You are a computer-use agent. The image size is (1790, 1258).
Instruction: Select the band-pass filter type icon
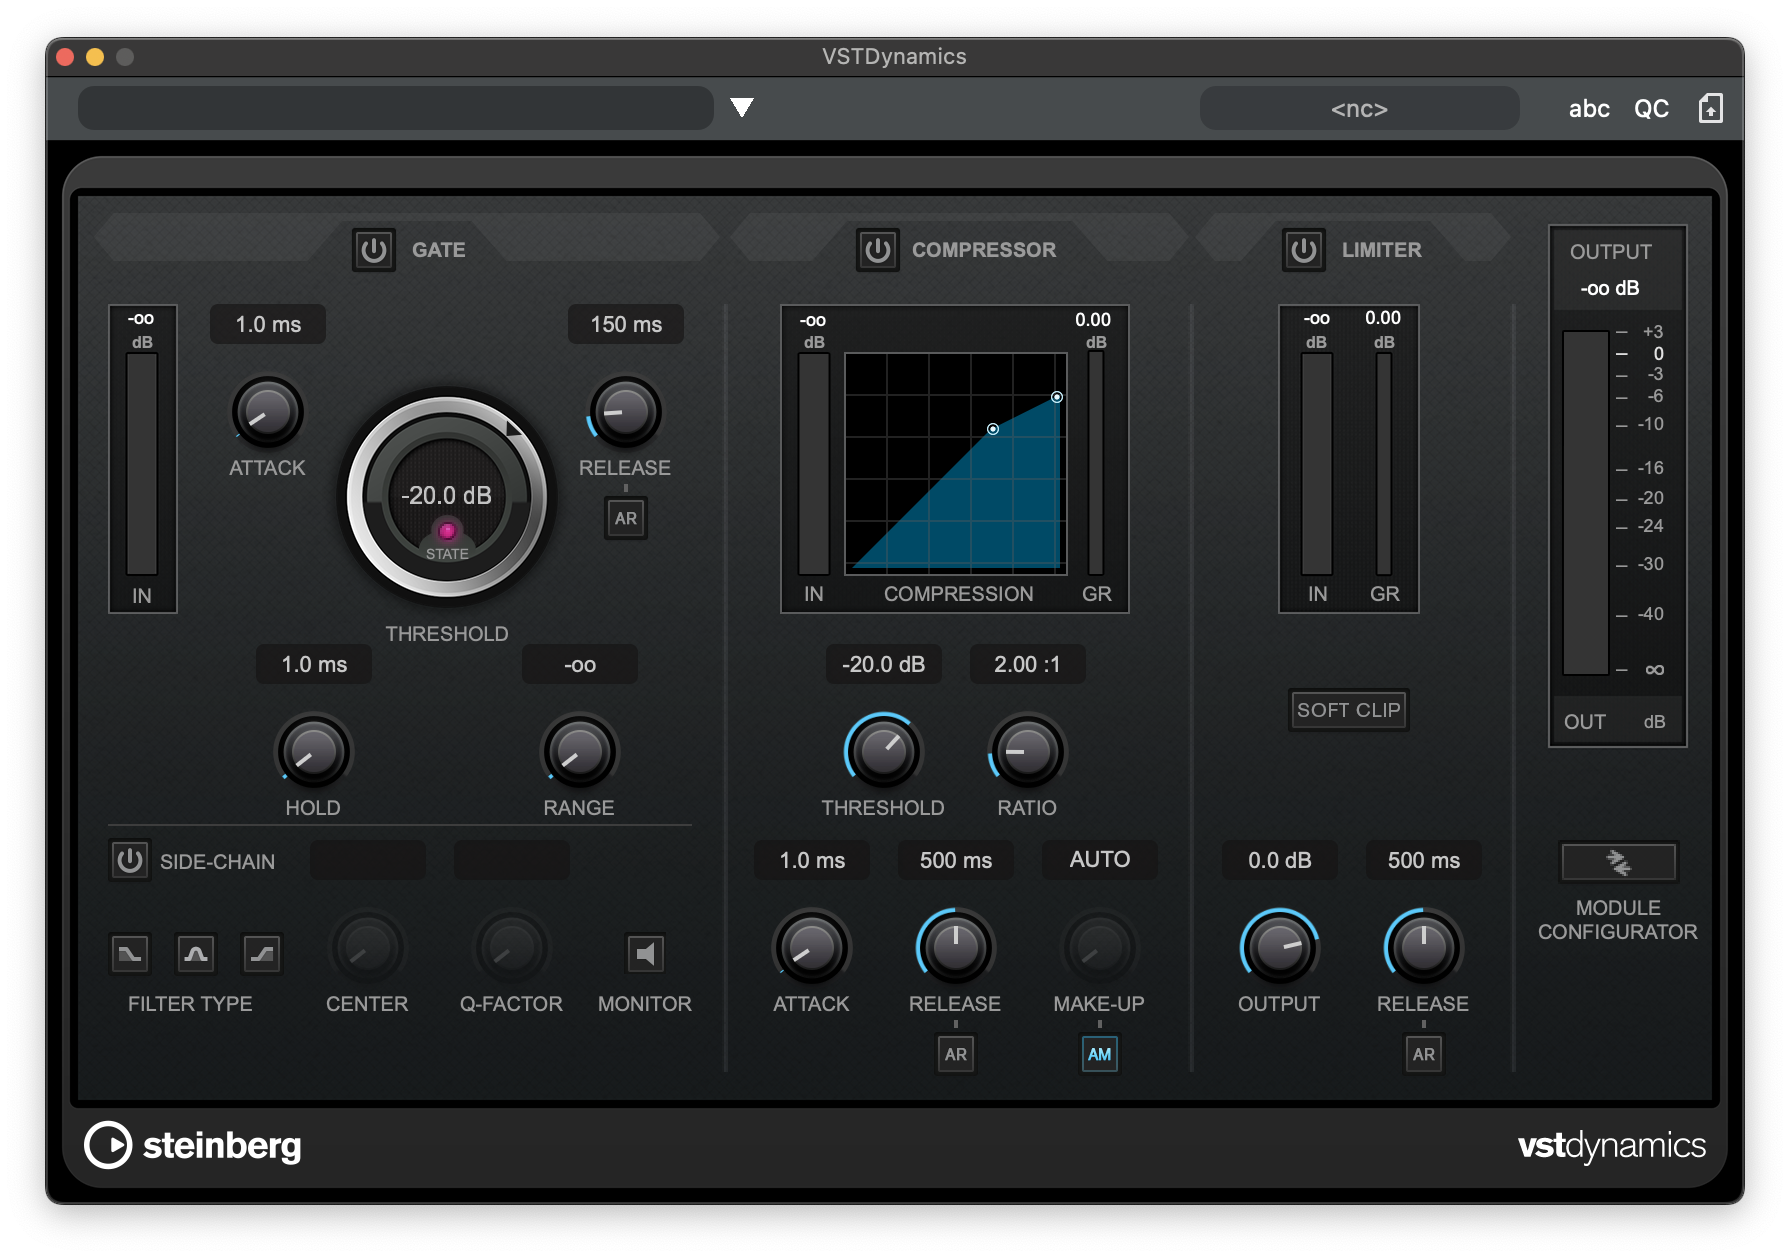(x=196, y=954)
